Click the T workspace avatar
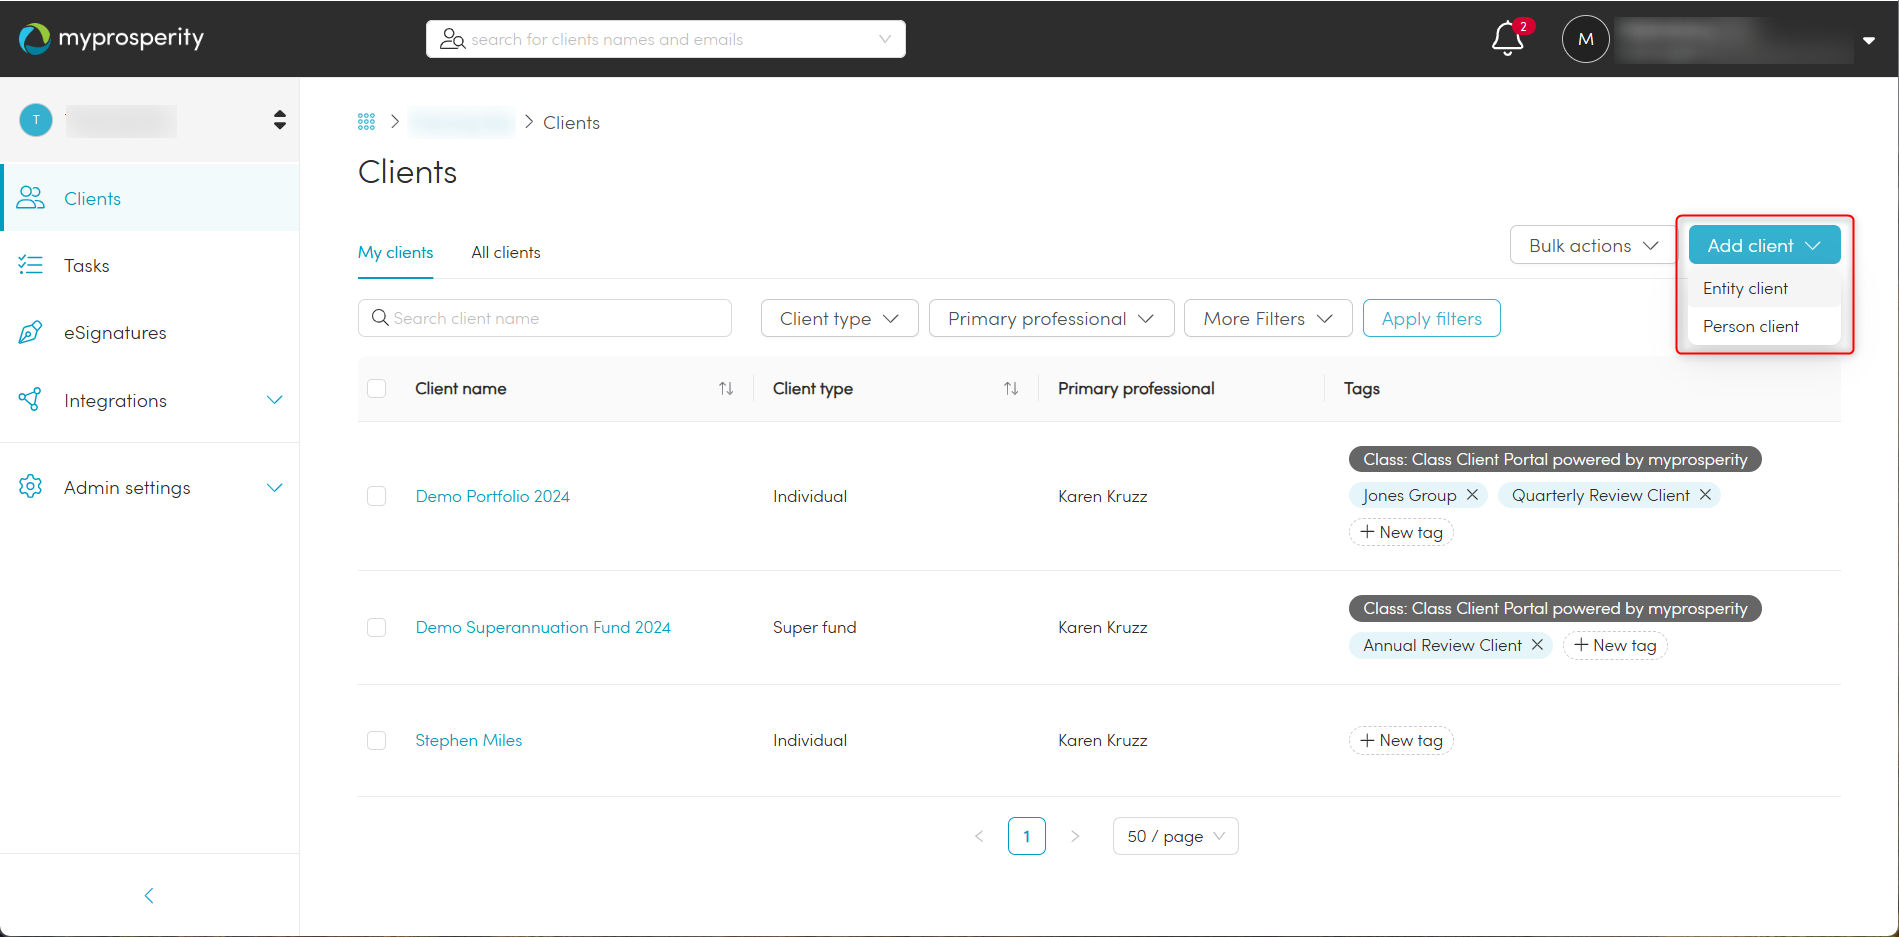1899x937 pixels. click(x=36, y=120)
